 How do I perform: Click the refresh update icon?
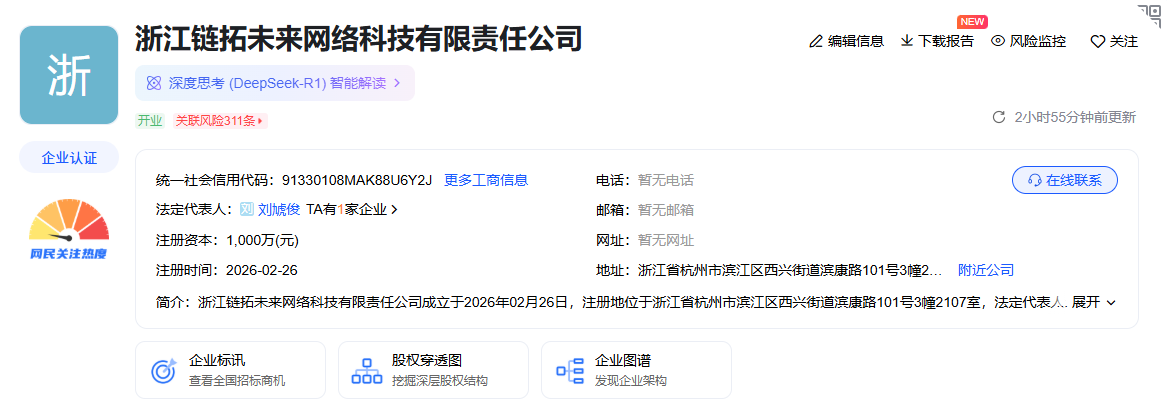point(998,117)
